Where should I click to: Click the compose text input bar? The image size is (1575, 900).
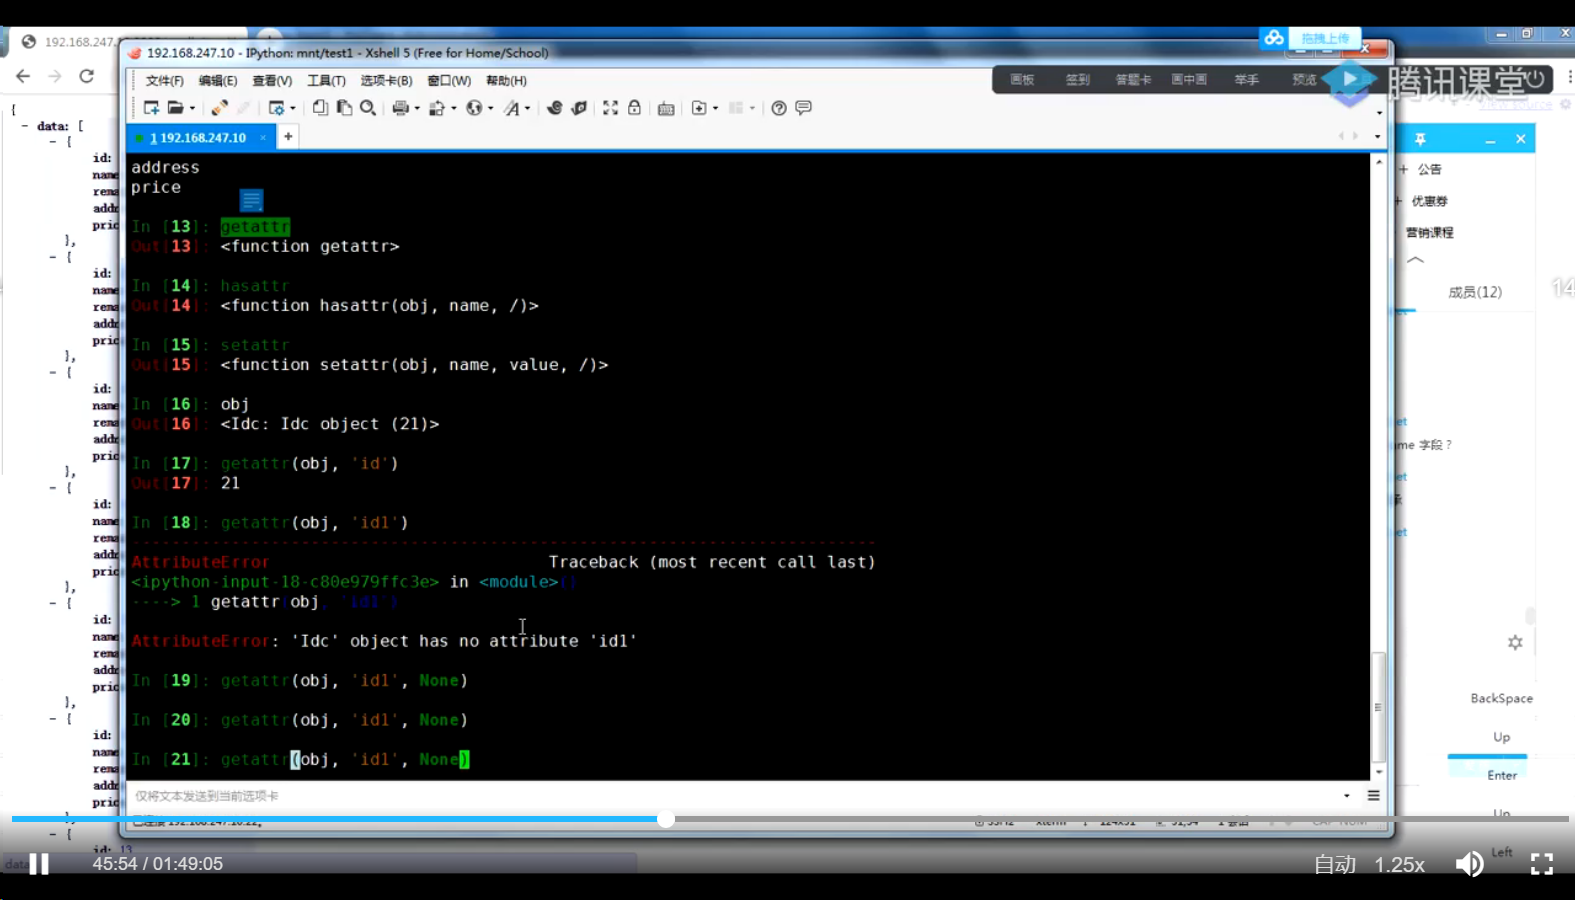click(735, 796)
